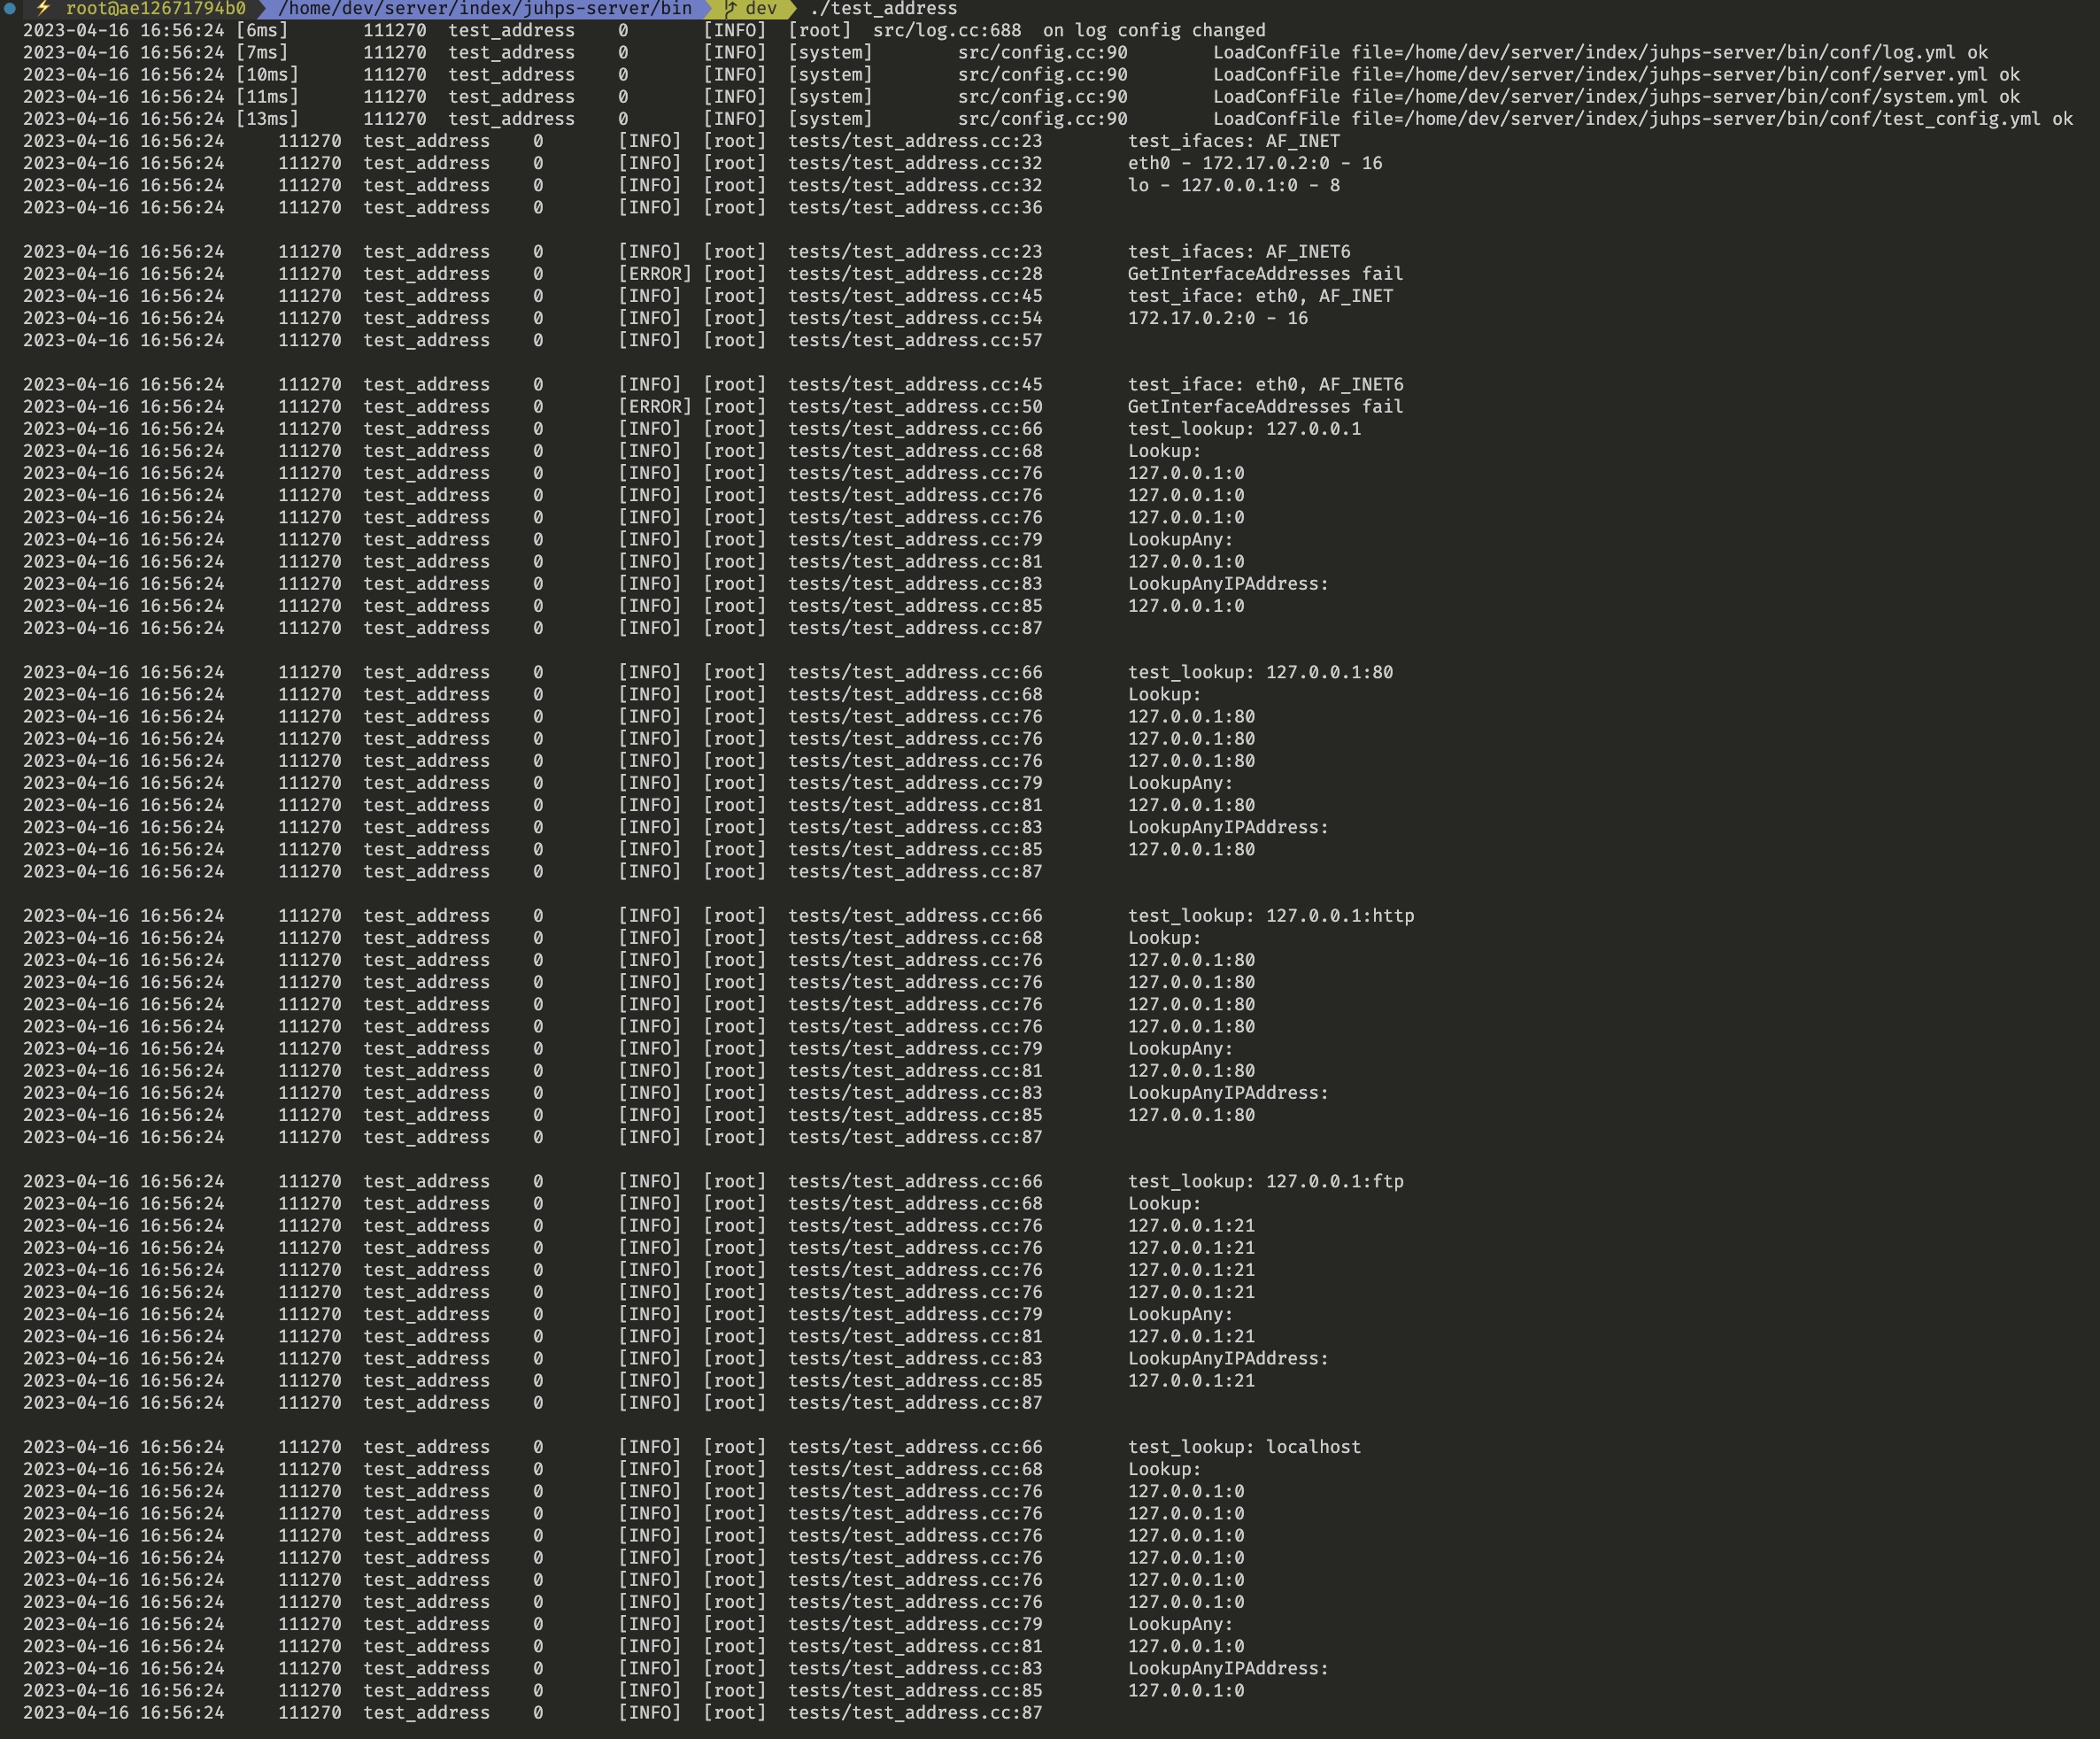Image resolution: width=2100 pixels, height=1739 pixels.
Task: Click the 'test_lookup: 127.0.0.1:80' message
Action: point(1260,672)
